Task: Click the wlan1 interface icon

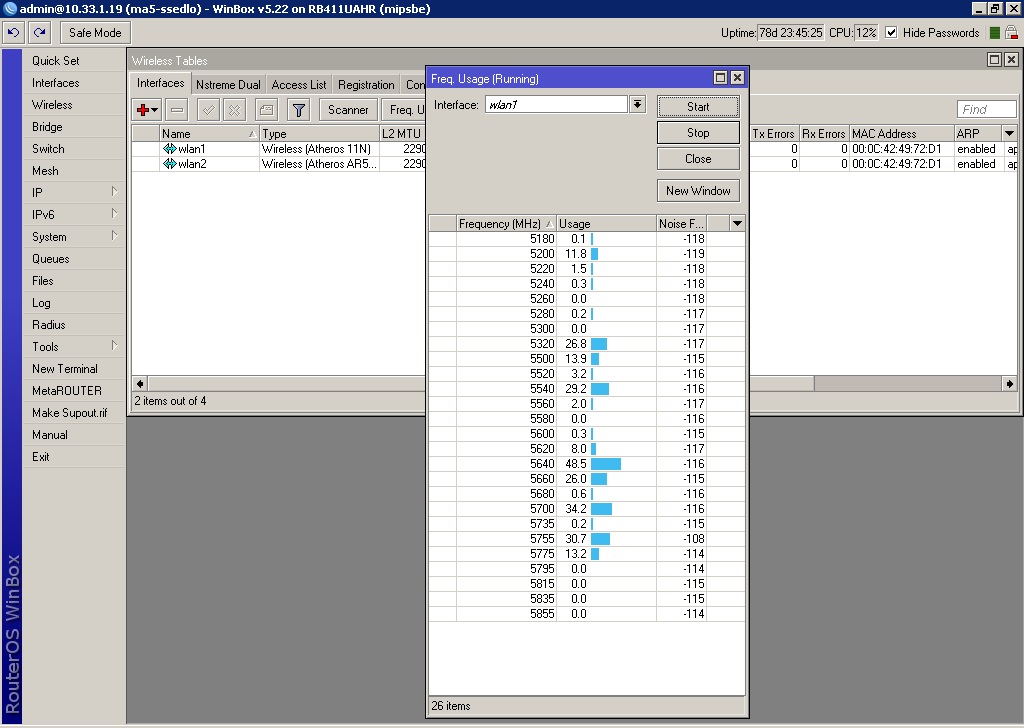Action: pos(170,149)
